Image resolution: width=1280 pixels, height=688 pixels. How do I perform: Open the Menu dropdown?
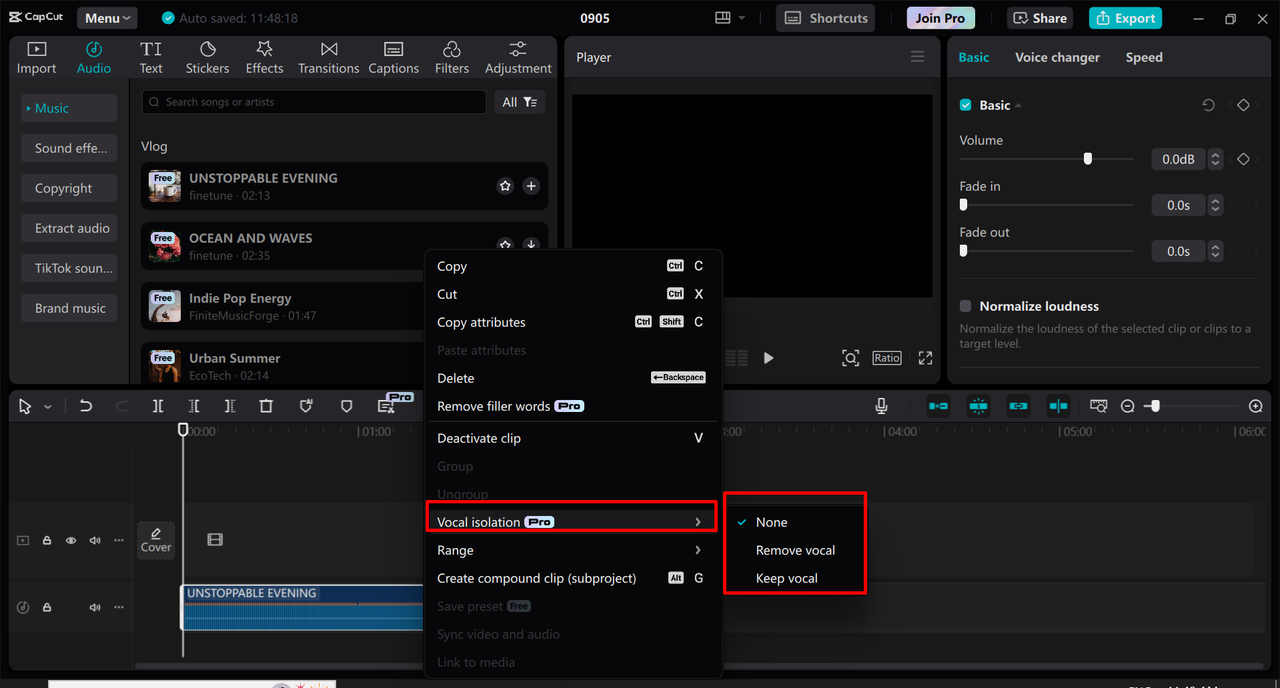coord(108,18)
